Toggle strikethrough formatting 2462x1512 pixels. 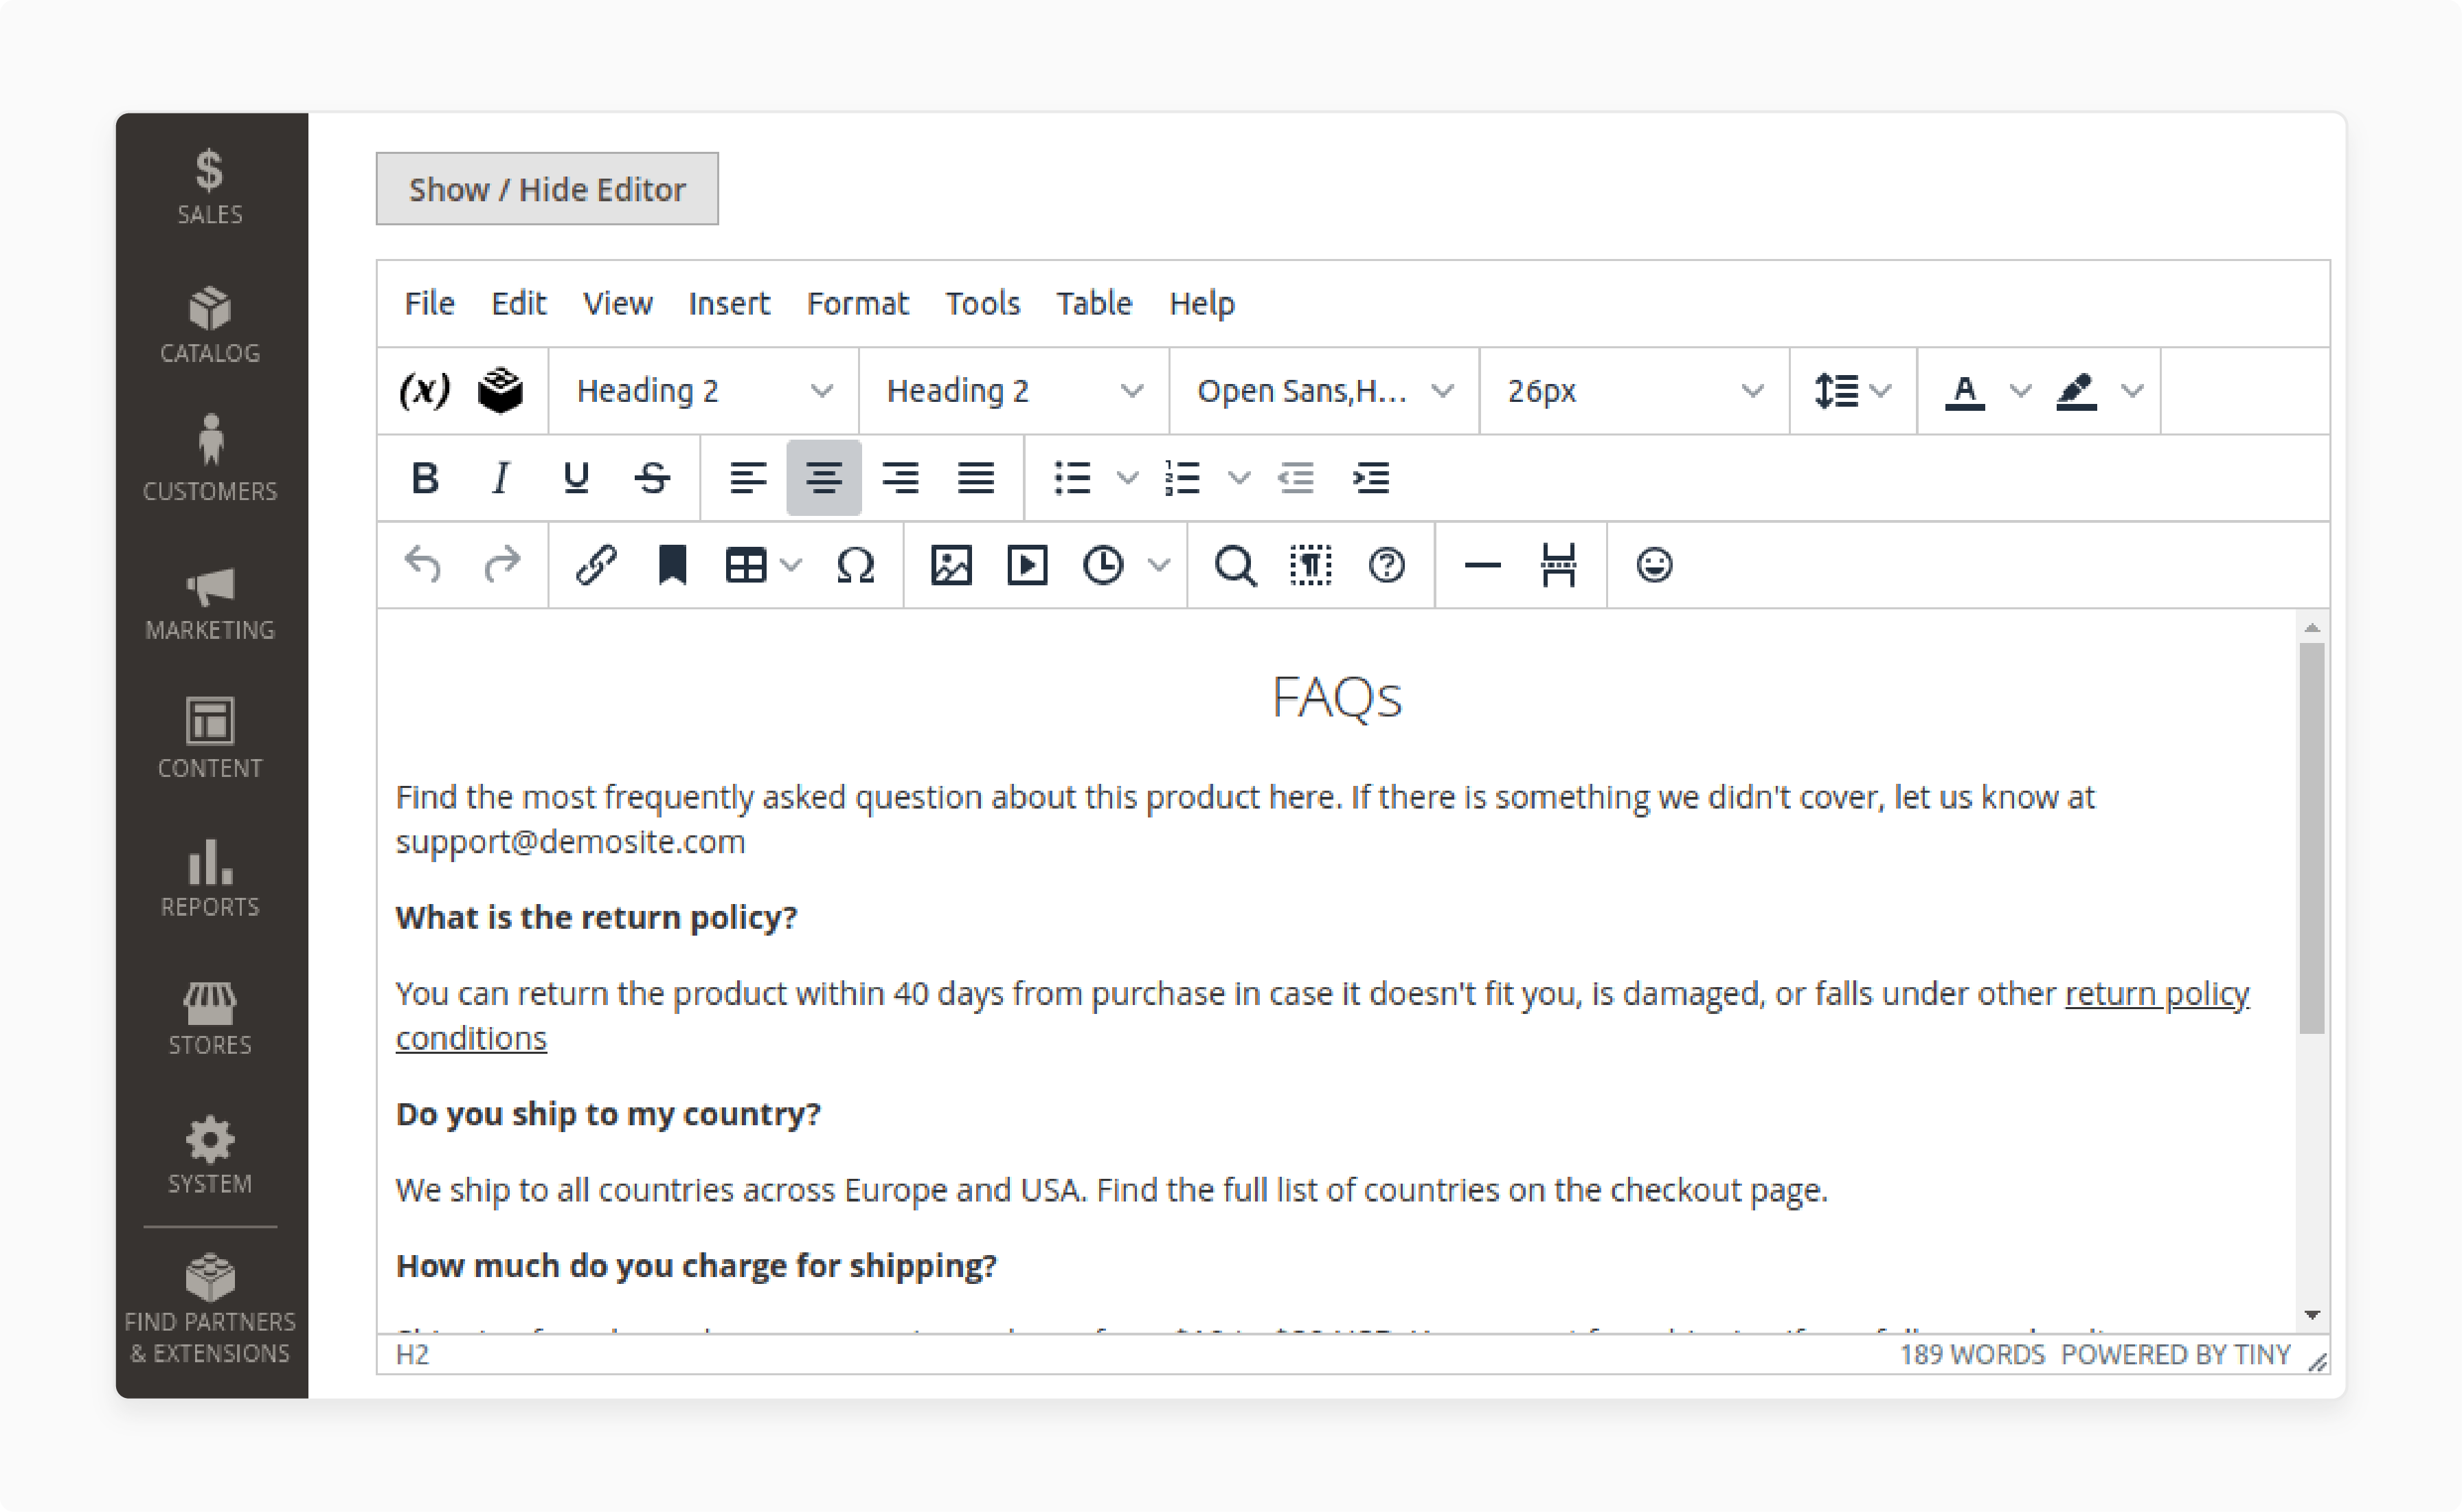click(652, 478)
